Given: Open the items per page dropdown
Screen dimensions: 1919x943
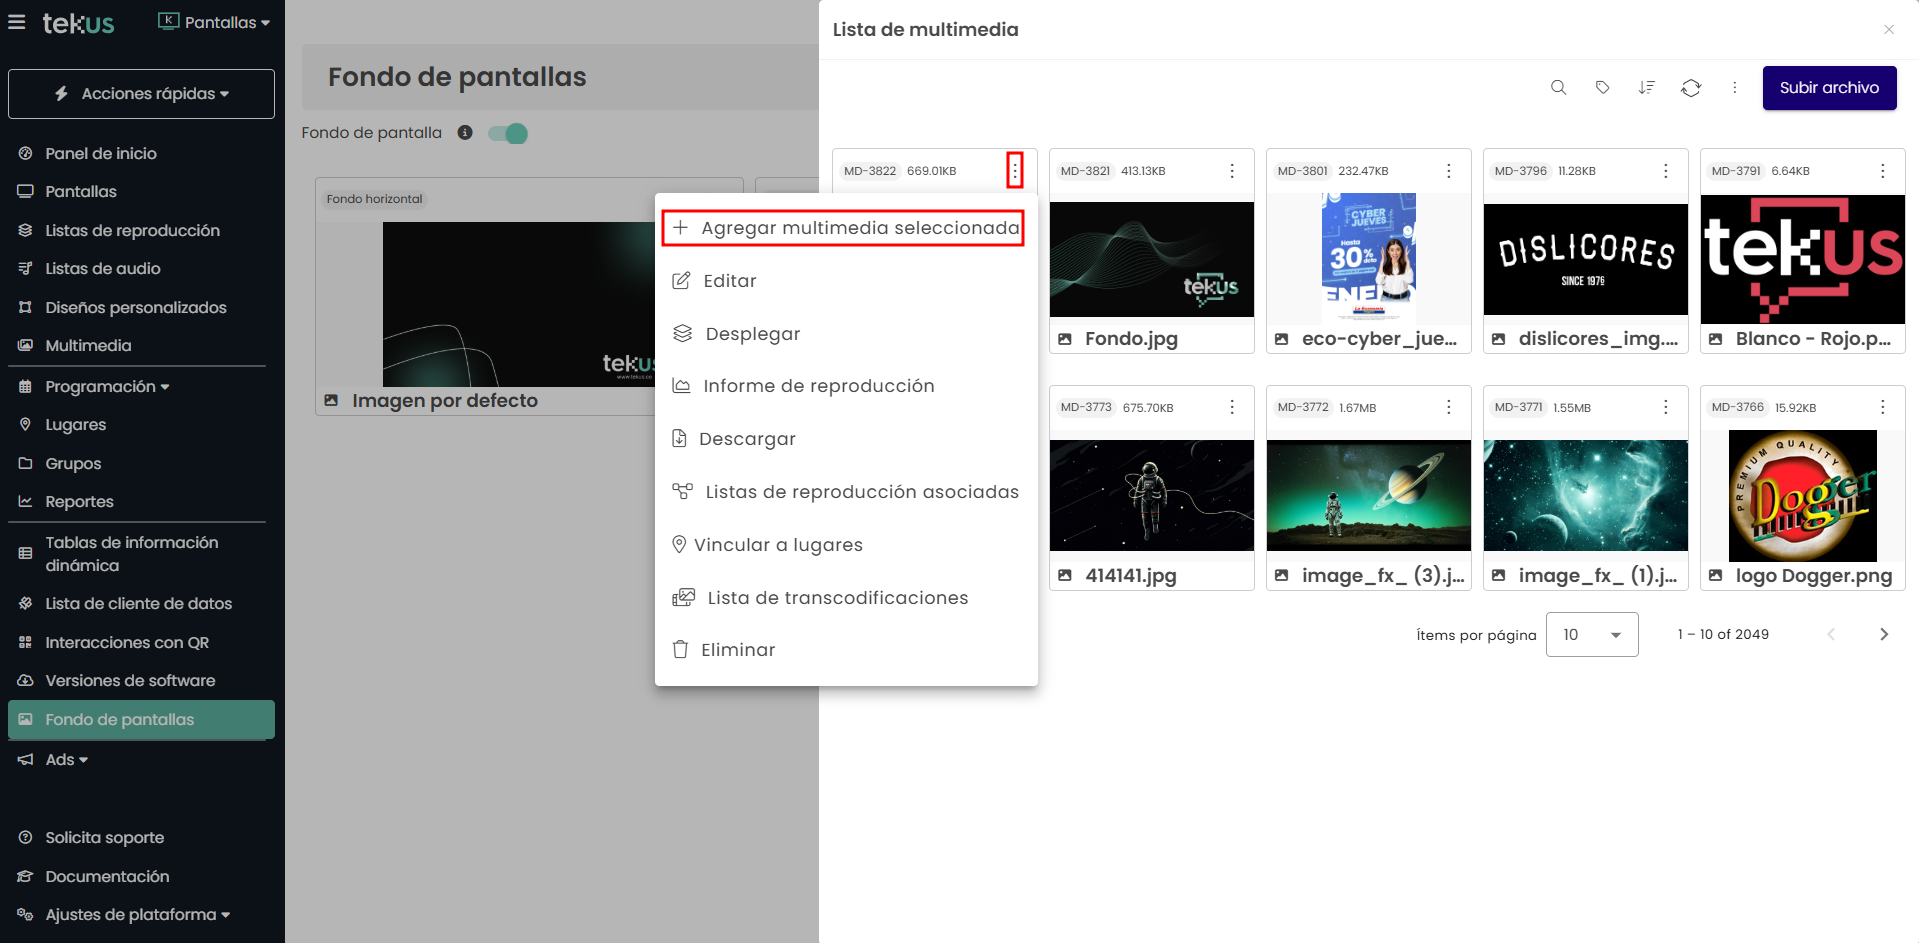Looking at the screenshot, I should tap(1591, 634).
